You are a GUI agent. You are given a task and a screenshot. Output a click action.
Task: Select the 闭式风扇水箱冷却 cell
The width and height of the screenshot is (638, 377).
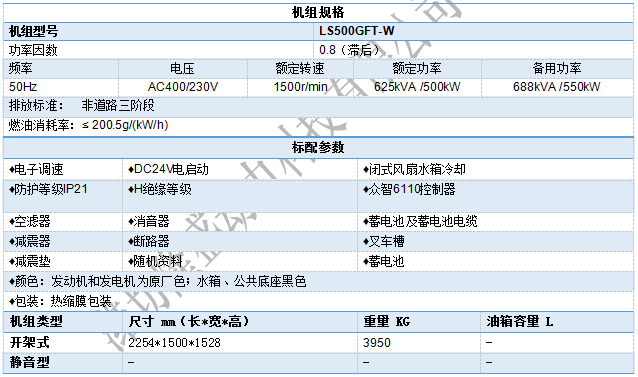tap(496, 169)
